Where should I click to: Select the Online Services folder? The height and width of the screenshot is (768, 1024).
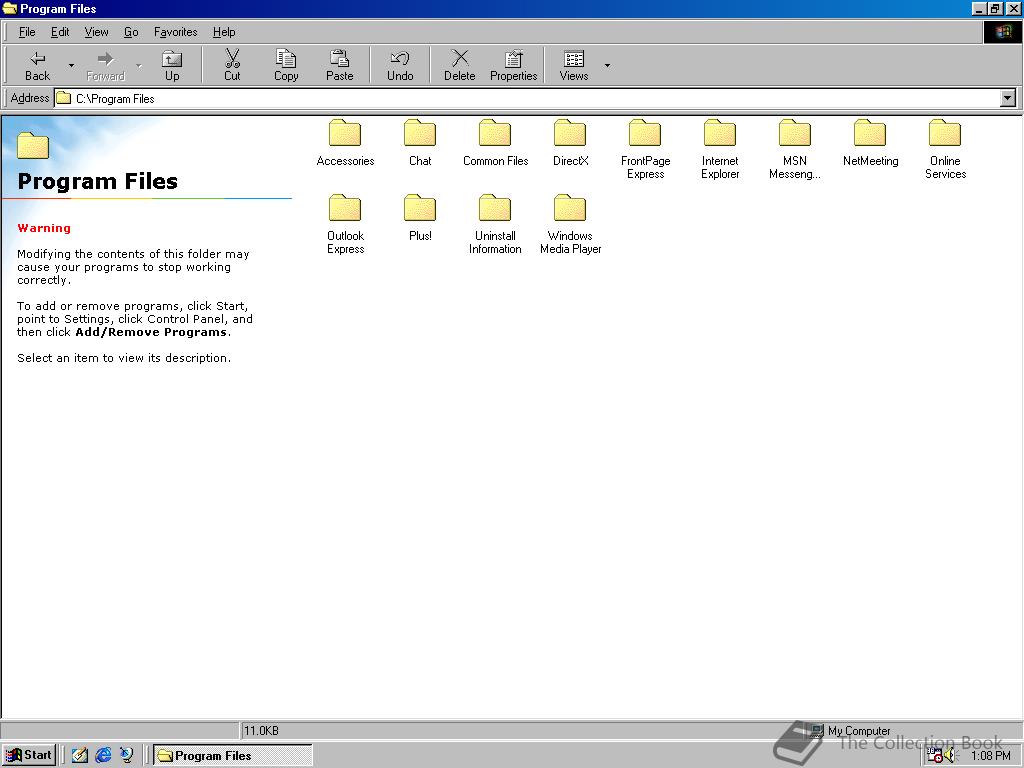click(945, 150)
